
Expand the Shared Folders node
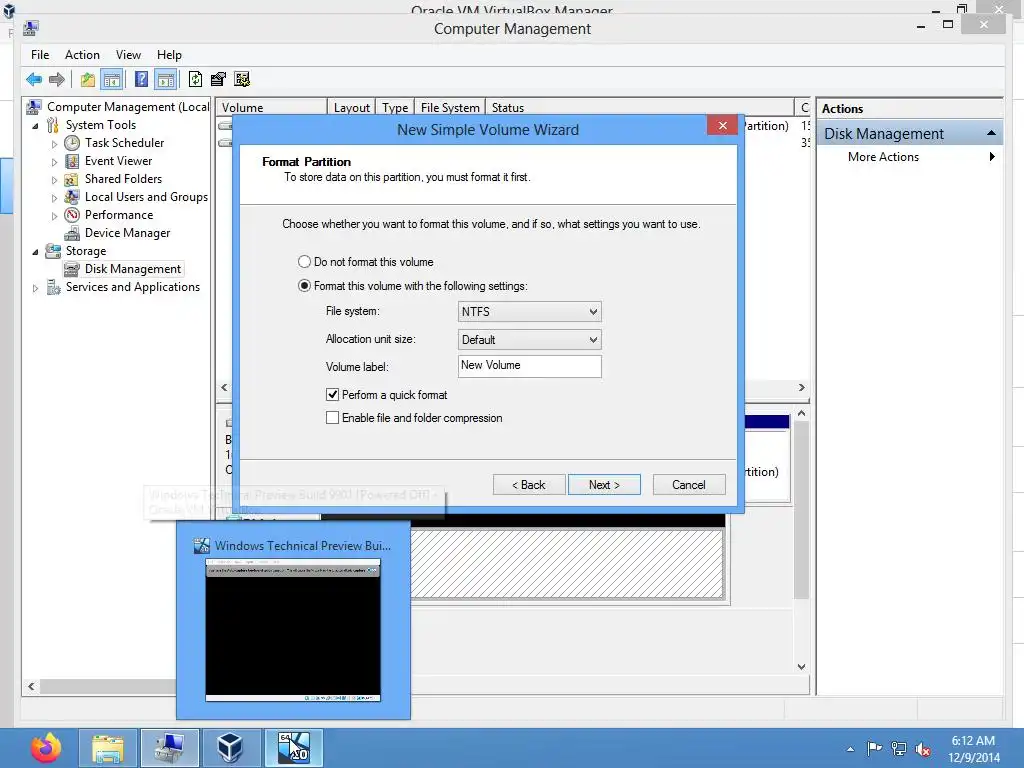click(x=54, y=180)
